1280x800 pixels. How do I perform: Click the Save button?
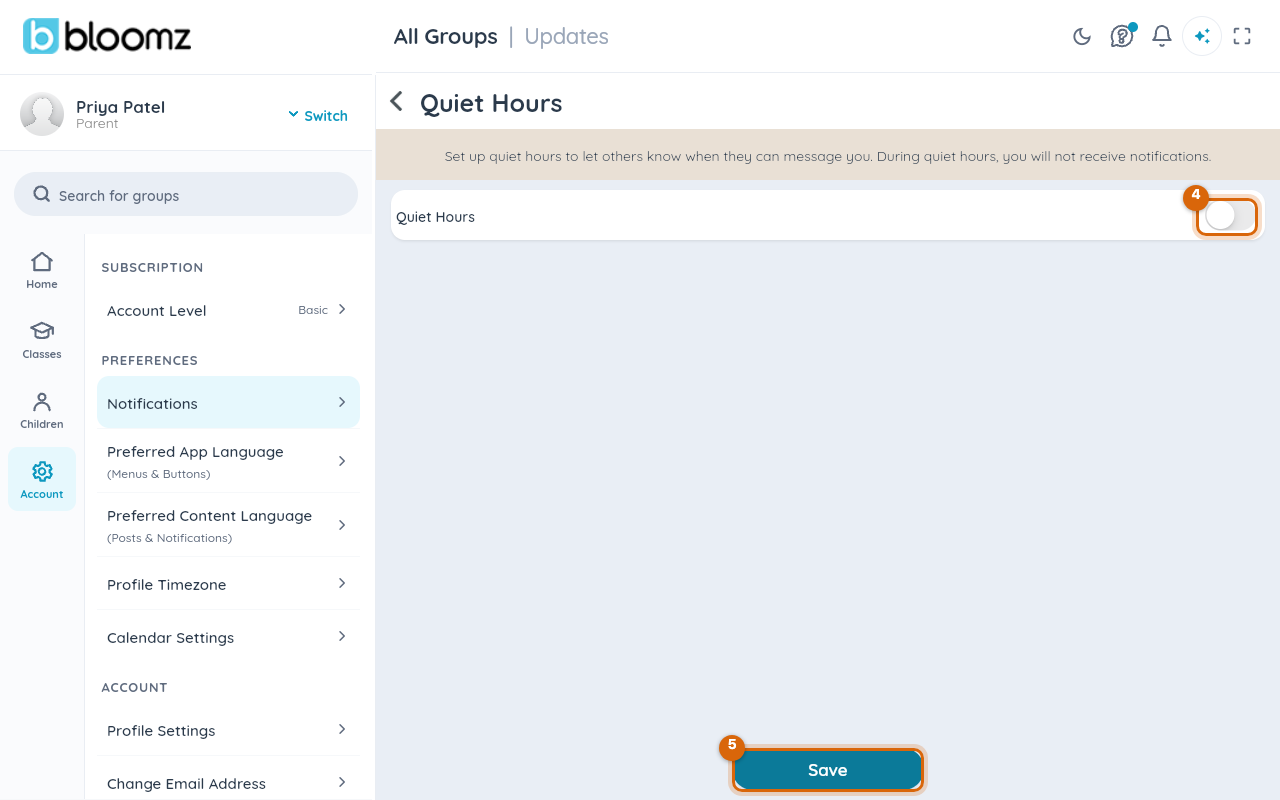[x=828, y=770]
